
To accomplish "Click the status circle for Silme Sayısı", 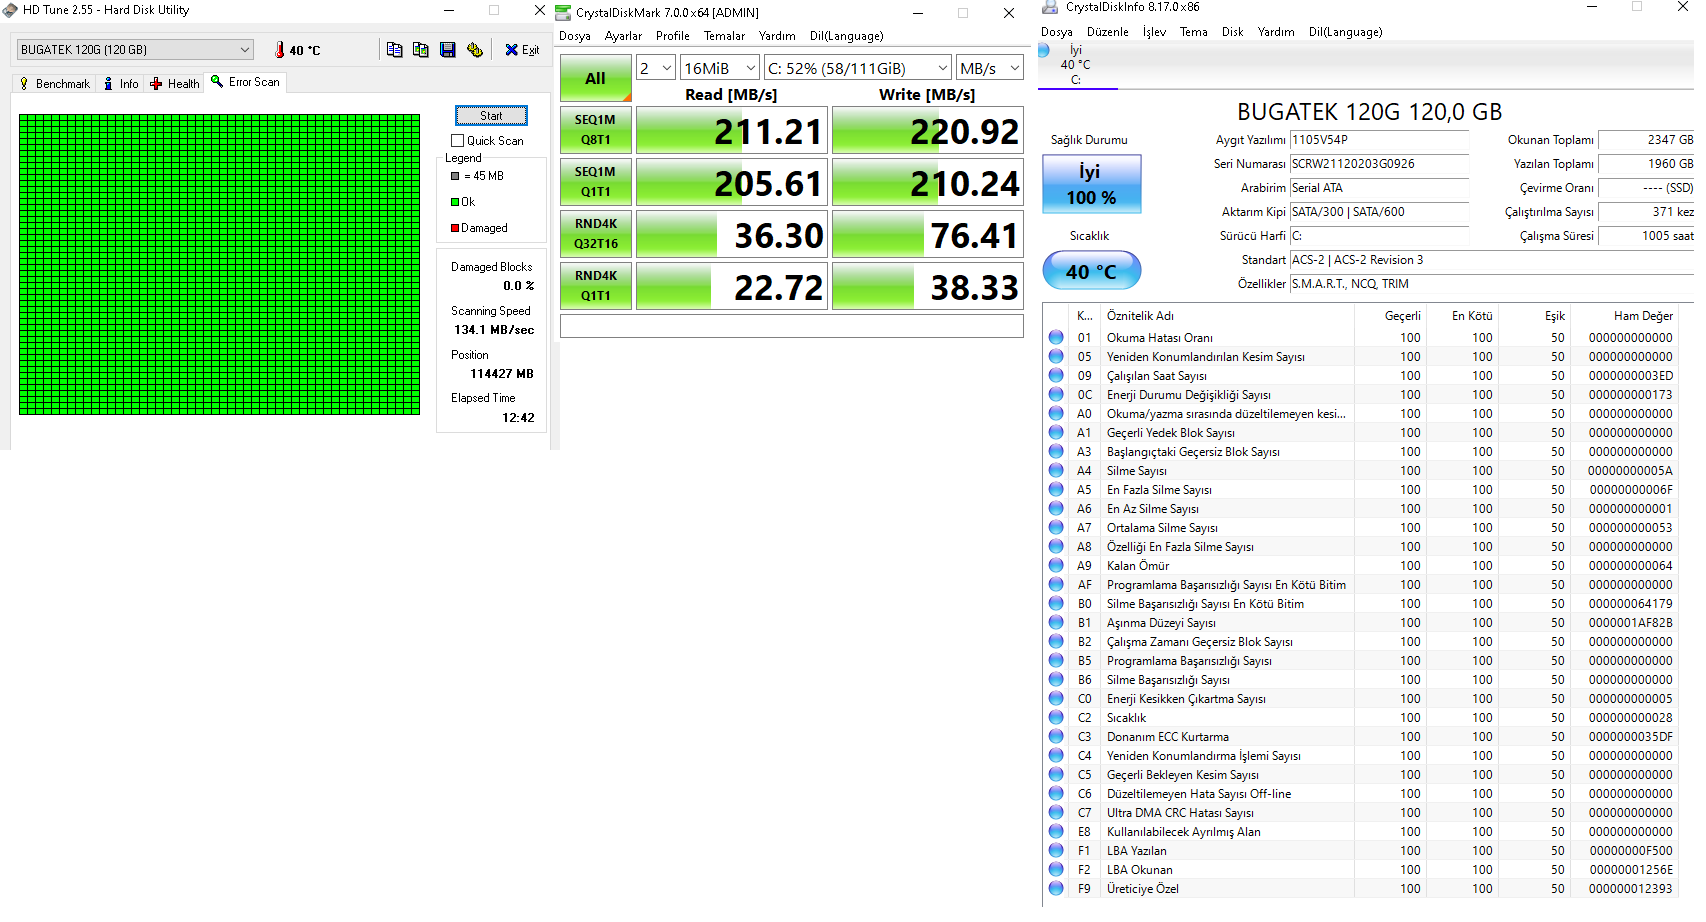I will point(1056,470).
